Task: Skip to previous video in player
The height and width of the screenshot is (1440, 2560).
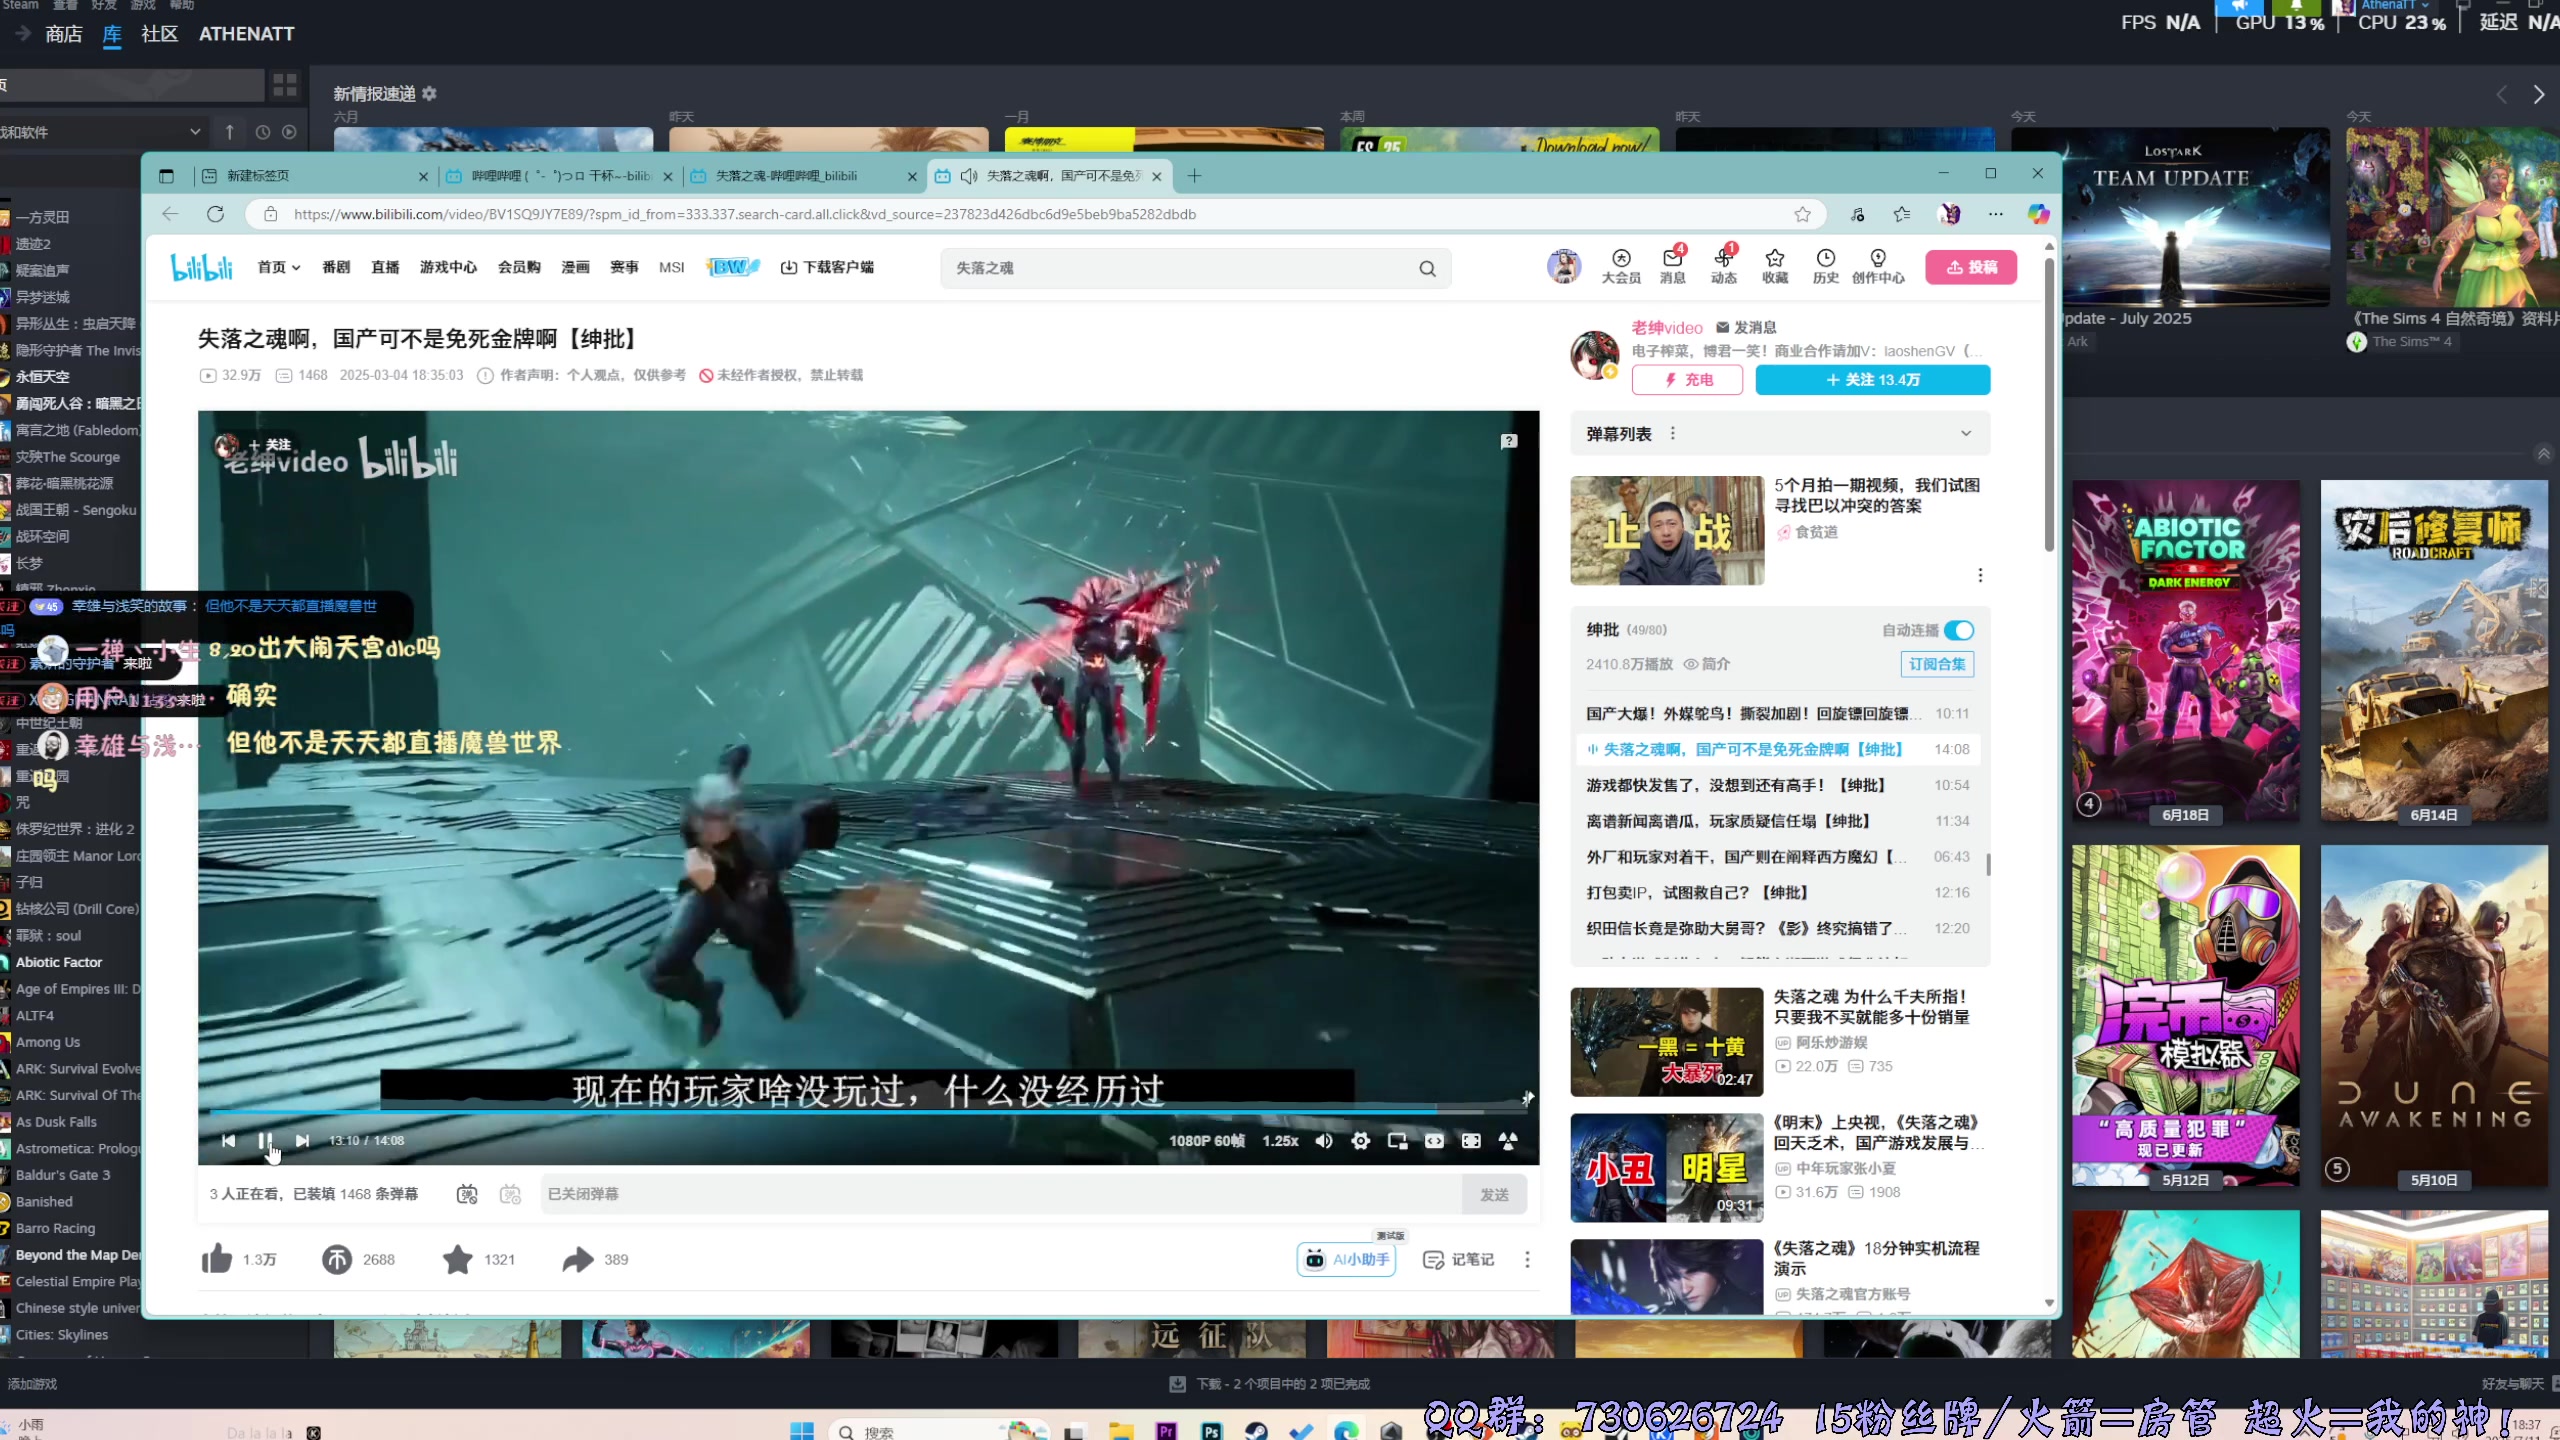Action: pos(228,1141)
